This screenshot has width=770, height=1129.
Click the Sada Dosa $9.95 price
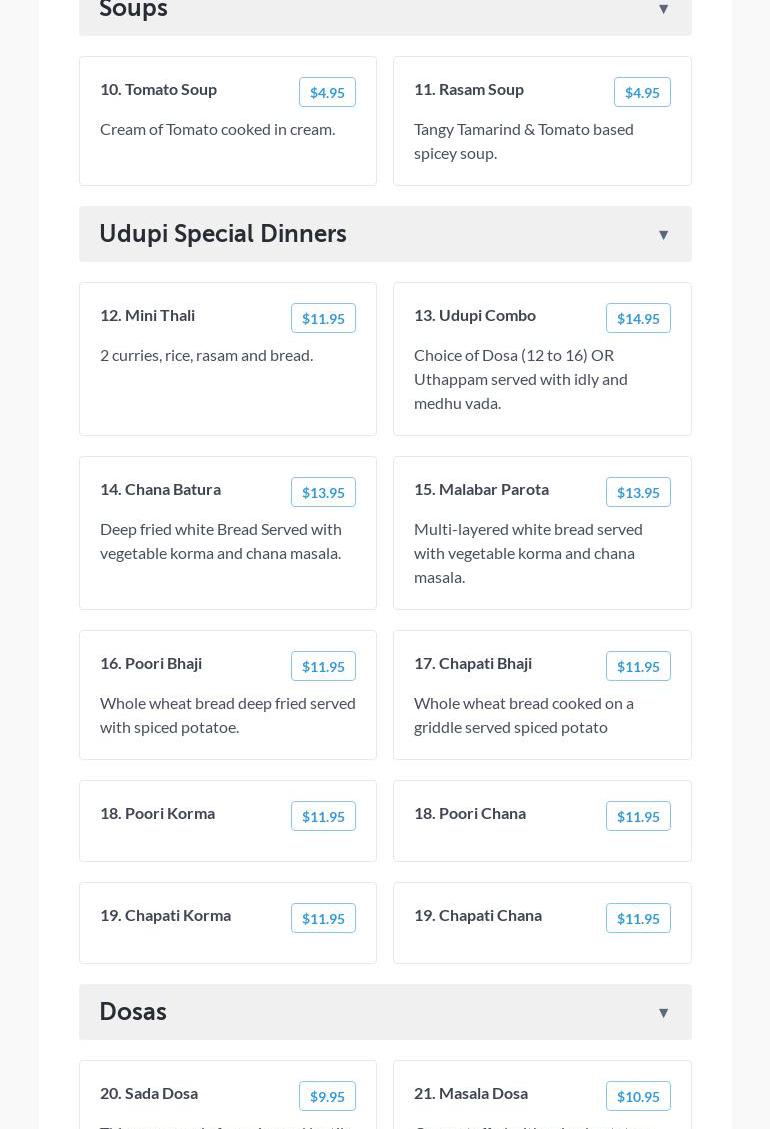(327, 1096)
